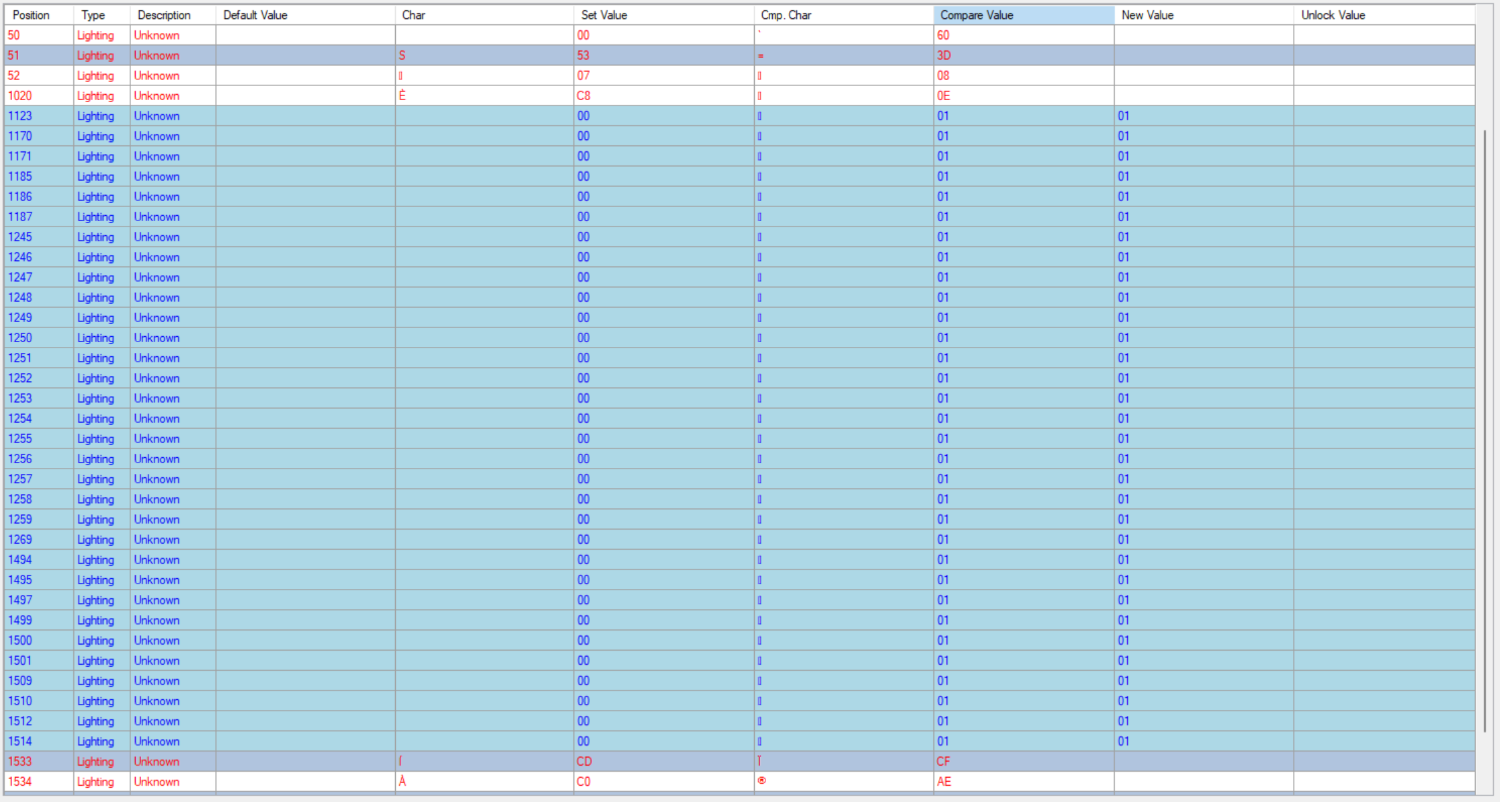
Task: Click the Unlock Value cell of row 50
Action: (1384, 35)
